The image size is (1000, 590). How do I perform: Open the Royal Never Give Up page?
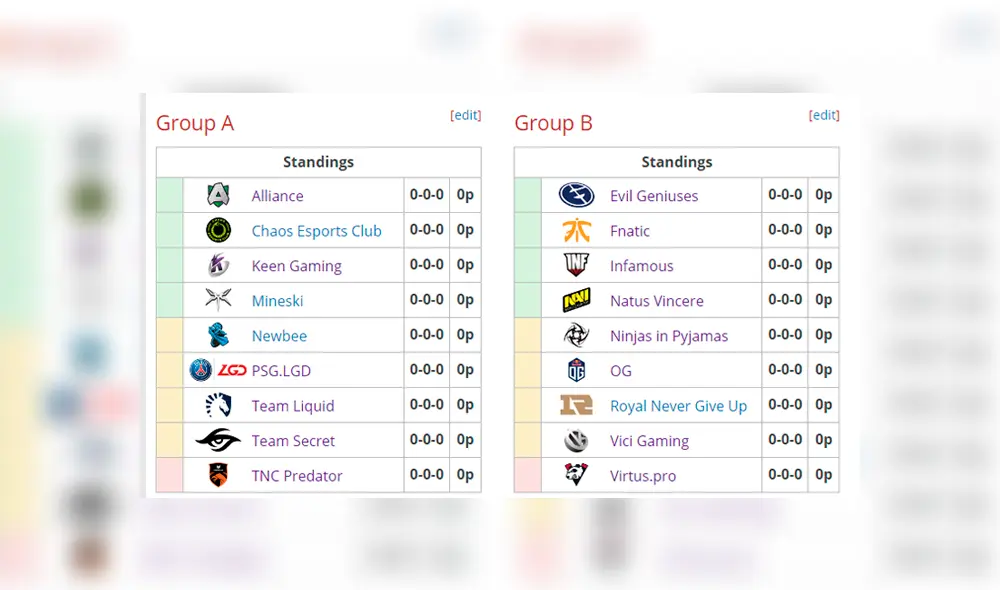[680, 405]
